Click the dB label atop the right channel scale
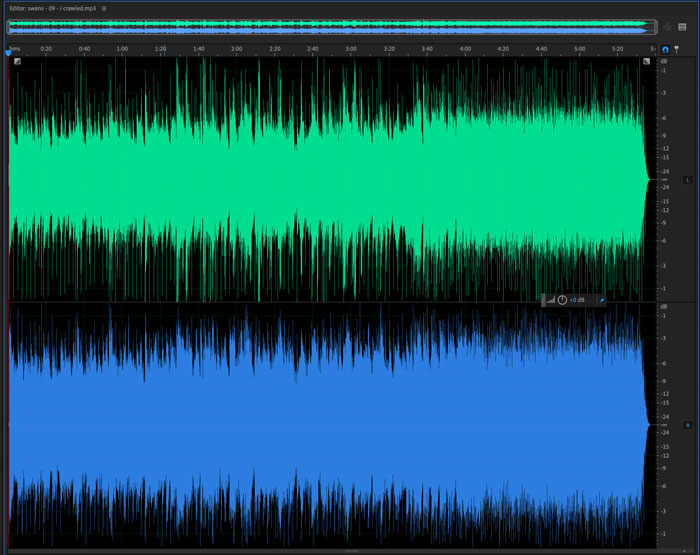700x555 pixels. (664, 307)
